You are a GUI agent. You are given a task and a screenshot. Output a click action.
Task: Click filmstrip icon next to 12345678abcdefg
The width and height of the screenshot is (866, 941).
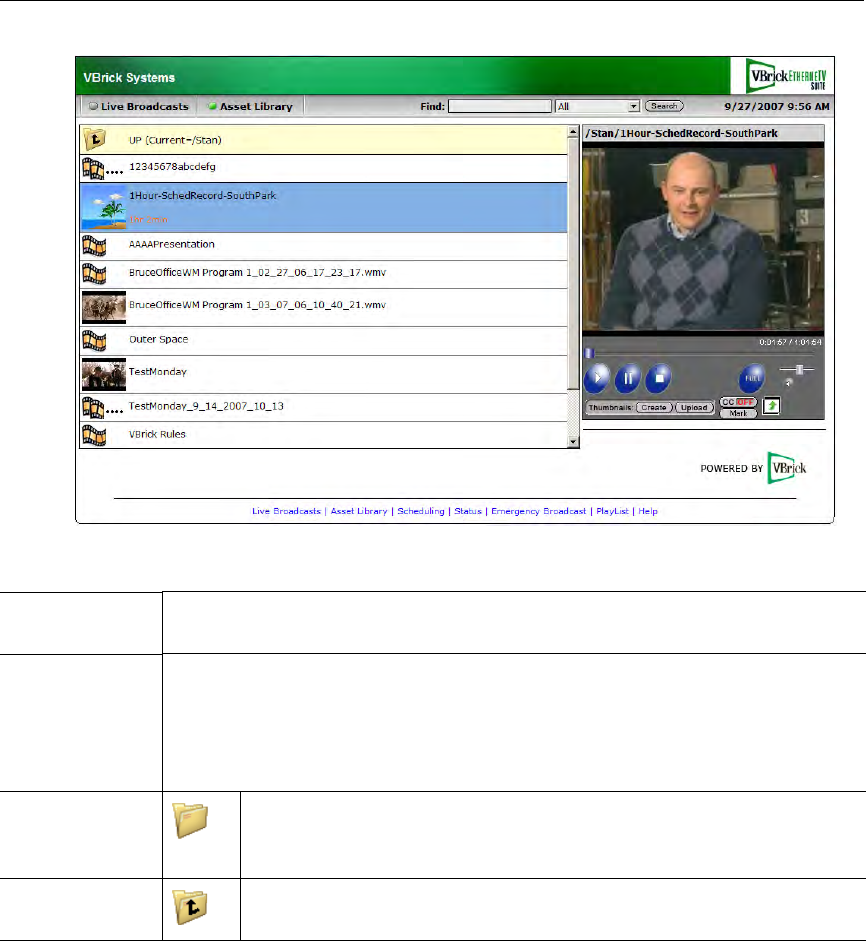[x=94, y=169]
